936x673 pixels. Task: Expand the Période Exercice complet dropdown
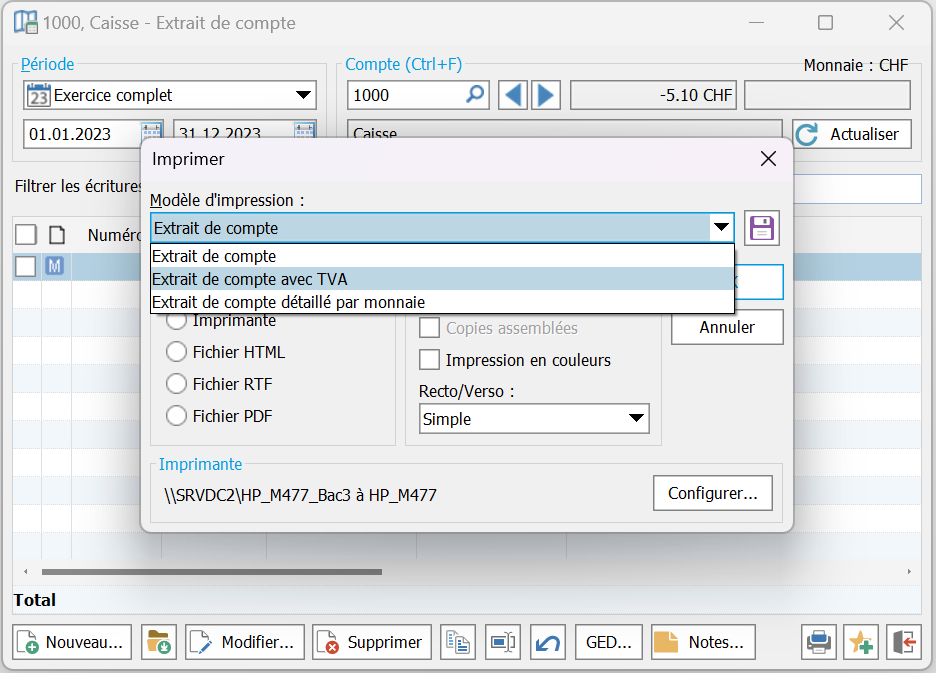303,96
